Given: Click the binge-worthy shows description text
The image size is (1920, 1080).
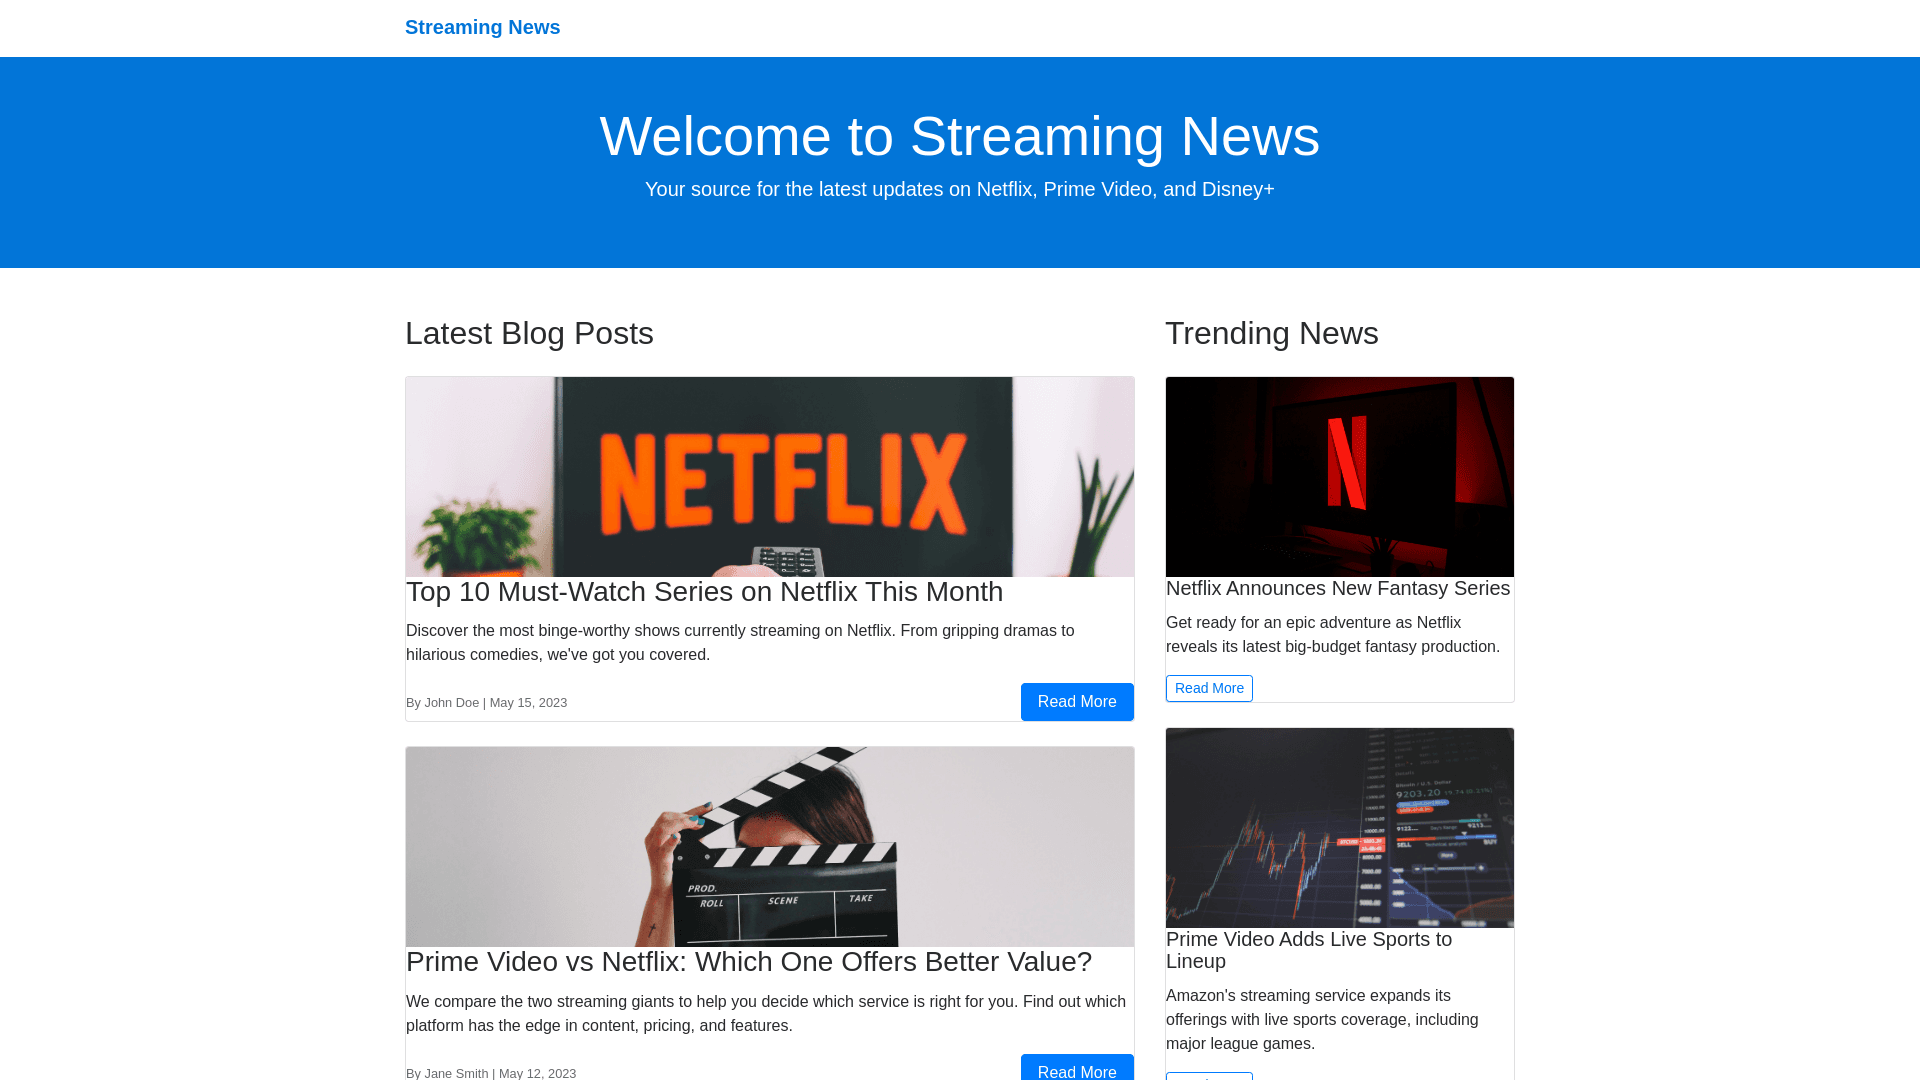Looking at the screenshot, I should click(740, 643).
